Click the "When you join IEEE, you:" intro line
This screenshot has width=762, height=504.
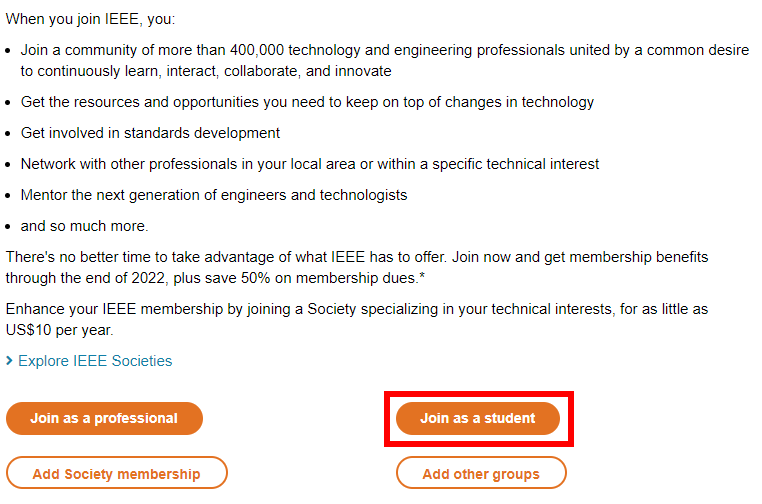90,19
